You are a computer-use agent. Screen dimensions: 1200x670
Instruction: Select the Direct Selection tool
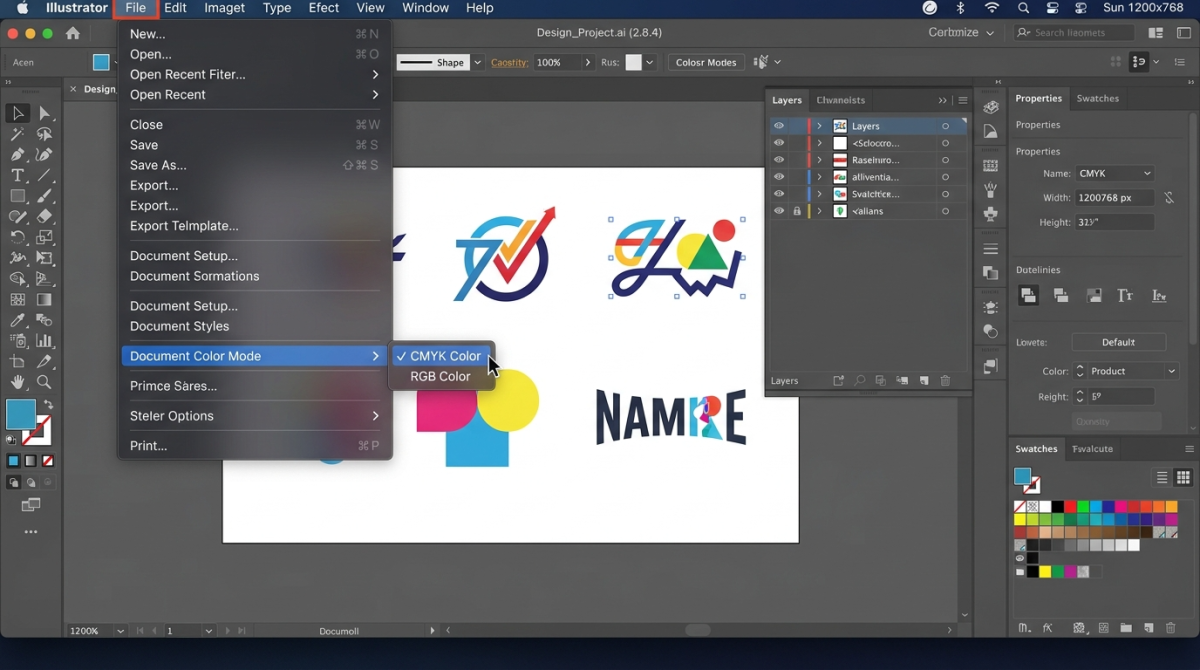[x=44, y=113]
